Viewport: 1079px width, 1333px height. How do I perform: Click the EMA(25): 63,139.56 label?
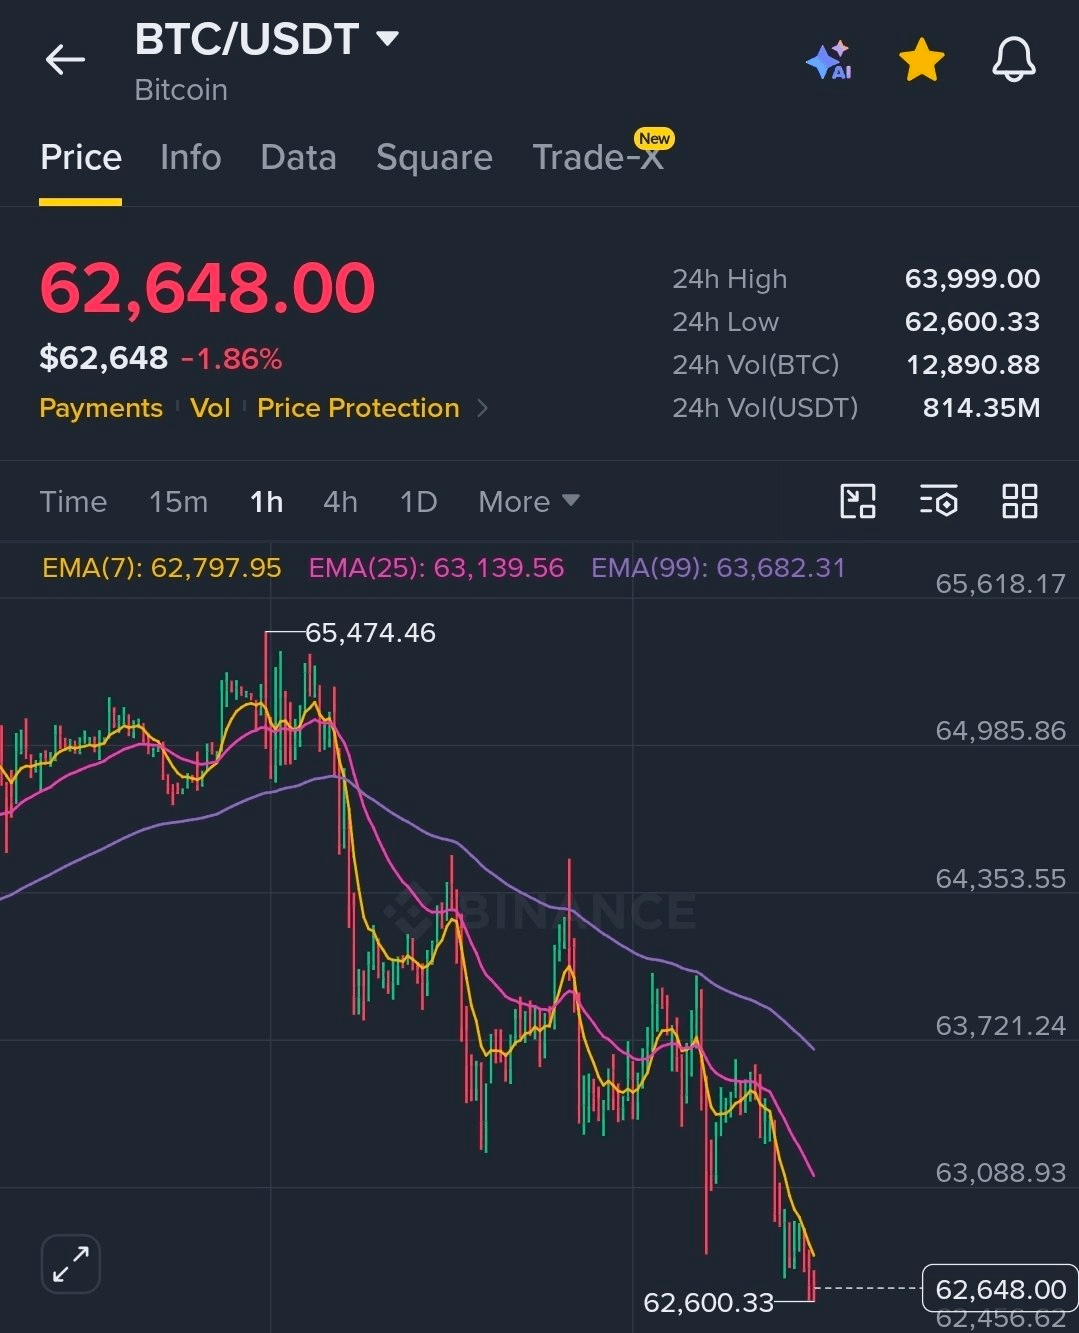tap(436, 568)
